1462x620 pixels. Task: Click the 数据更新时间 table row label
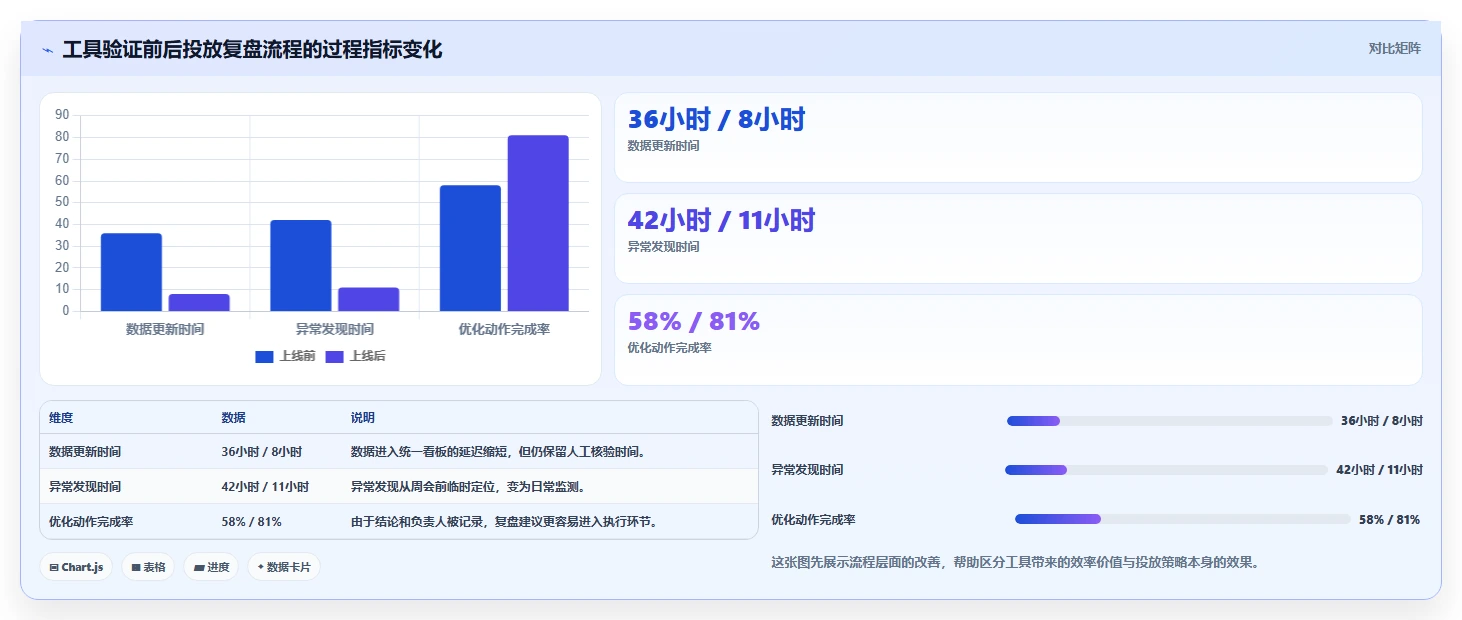coord(85,452)
